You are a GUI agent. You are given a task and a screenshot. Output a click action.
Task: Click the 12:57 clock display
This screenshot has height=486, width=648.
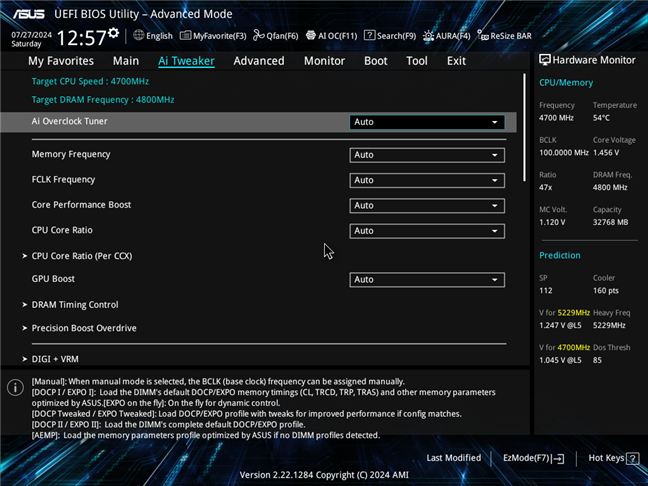pos(81,38)
